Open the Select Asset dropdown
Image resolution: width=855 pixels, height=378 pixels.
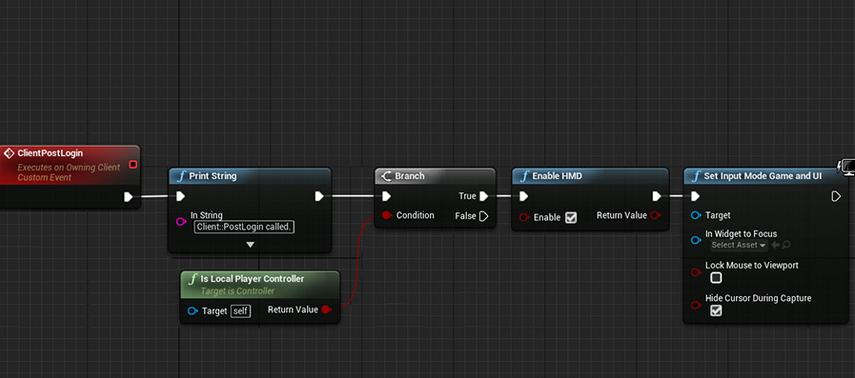[x=738, y=245]
